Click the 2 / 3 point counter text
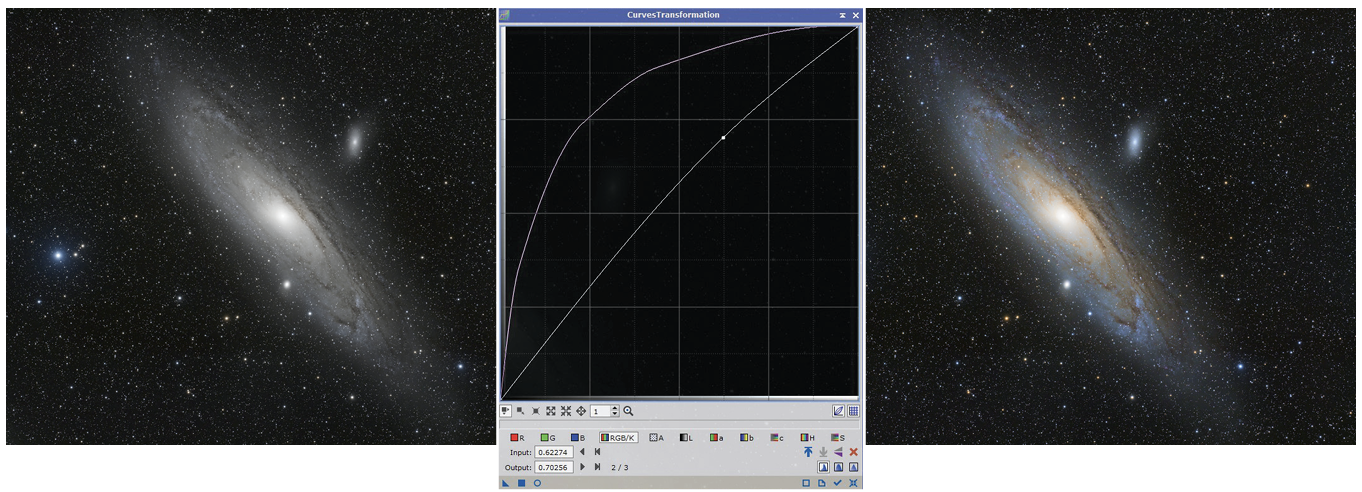1362x492 pixels. [620, 467]
